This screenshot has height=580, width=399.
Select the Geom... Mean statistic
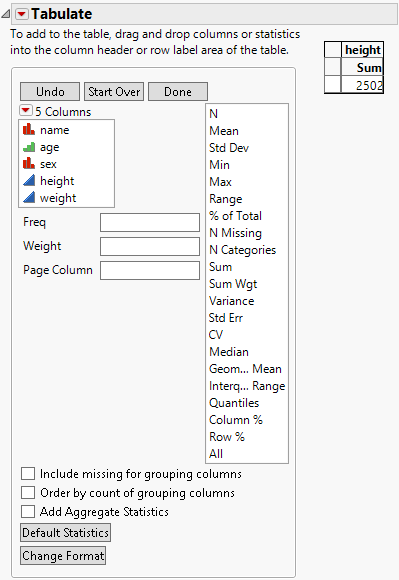point(245,369)
